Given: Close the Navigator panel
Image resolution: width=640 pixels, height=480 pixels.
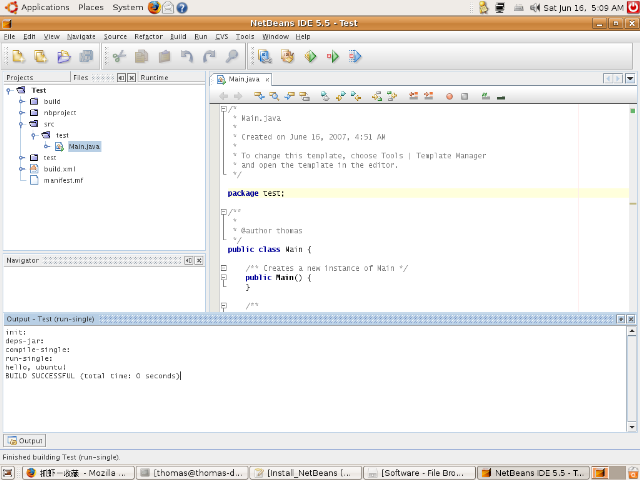Looking at the screenshot, I should coord(199,260).
